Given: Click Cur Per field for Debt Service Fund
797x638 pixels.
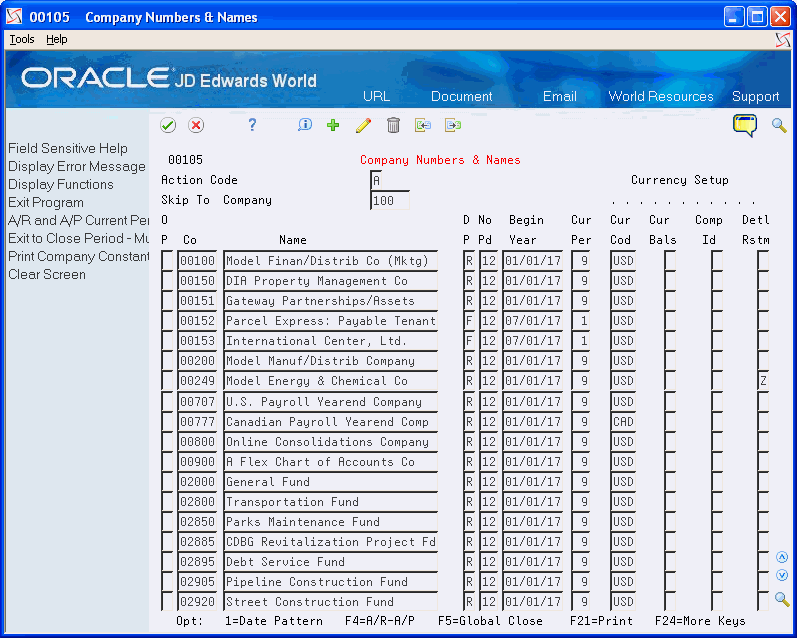Looking at the screenshot, I should [580, 562].
